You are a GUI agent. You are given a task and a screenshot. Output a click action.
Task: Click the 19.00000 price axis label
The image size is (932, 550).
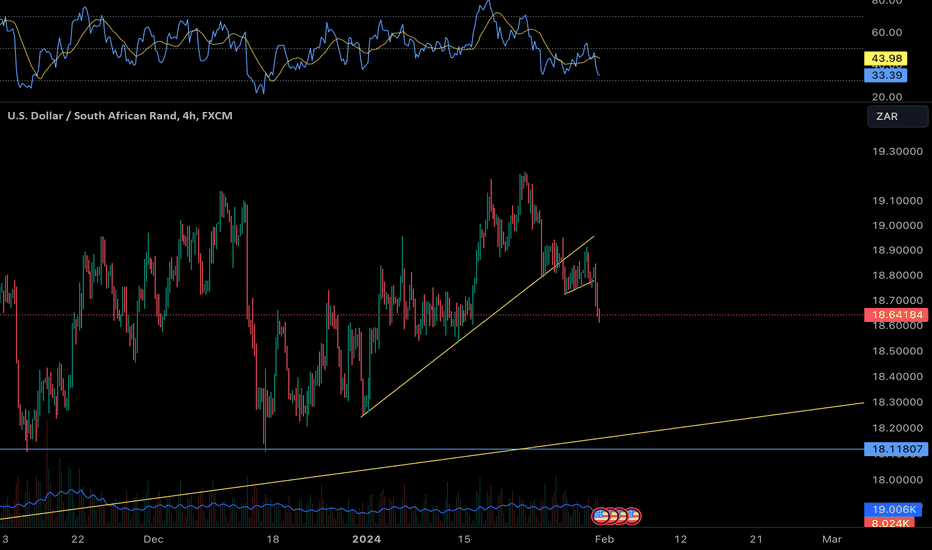click(897, 225)
